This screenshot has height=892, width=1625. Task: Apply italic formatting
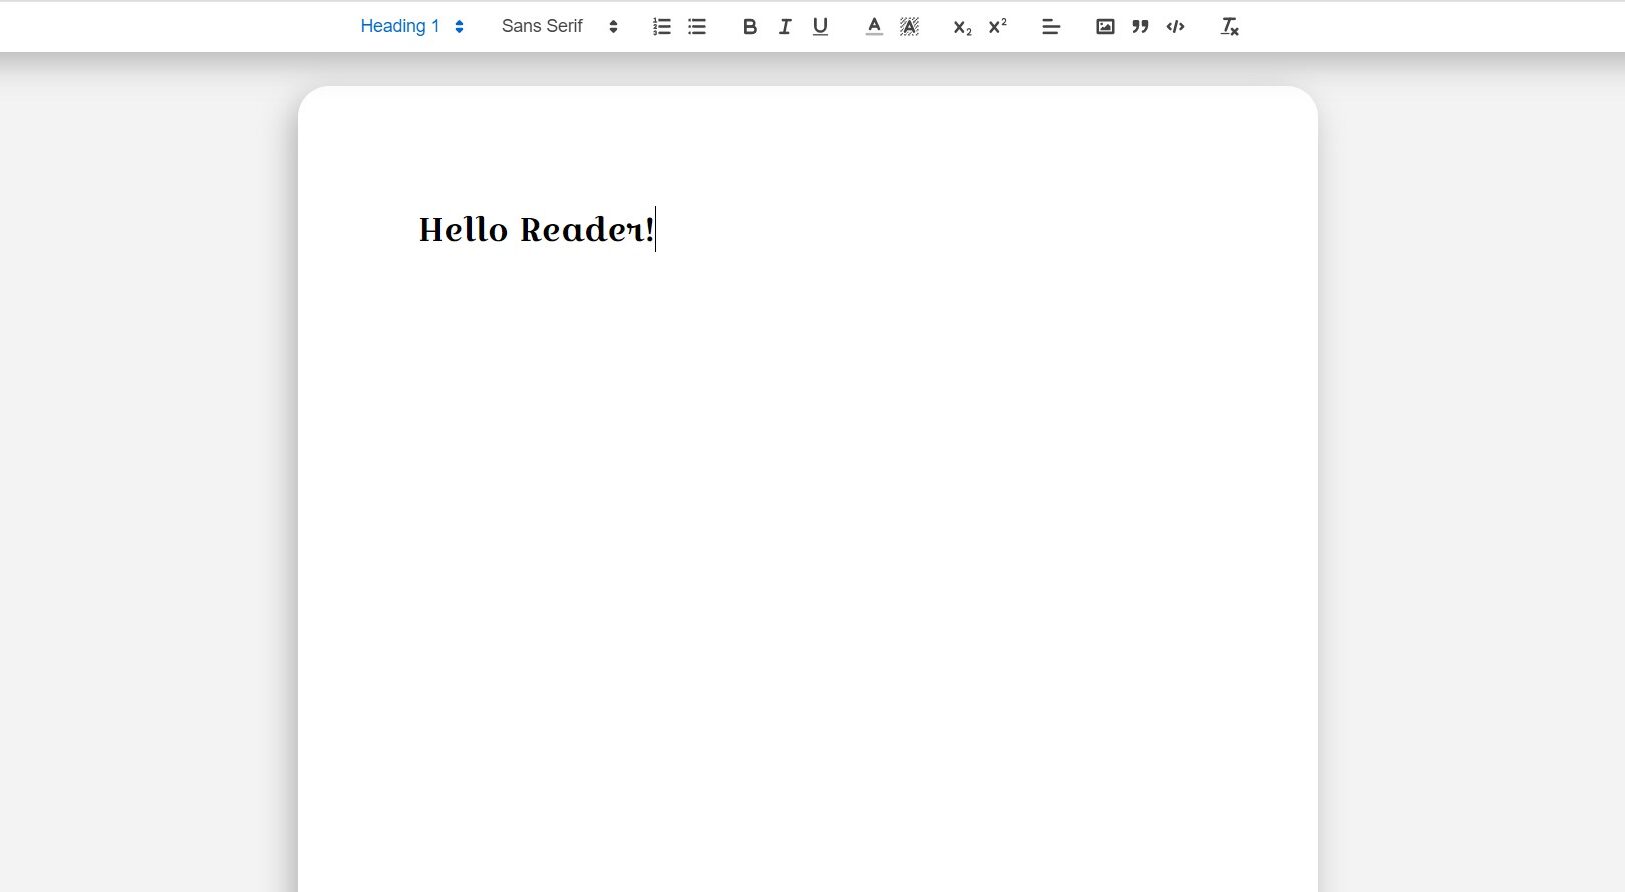click(x=785, y=27)
